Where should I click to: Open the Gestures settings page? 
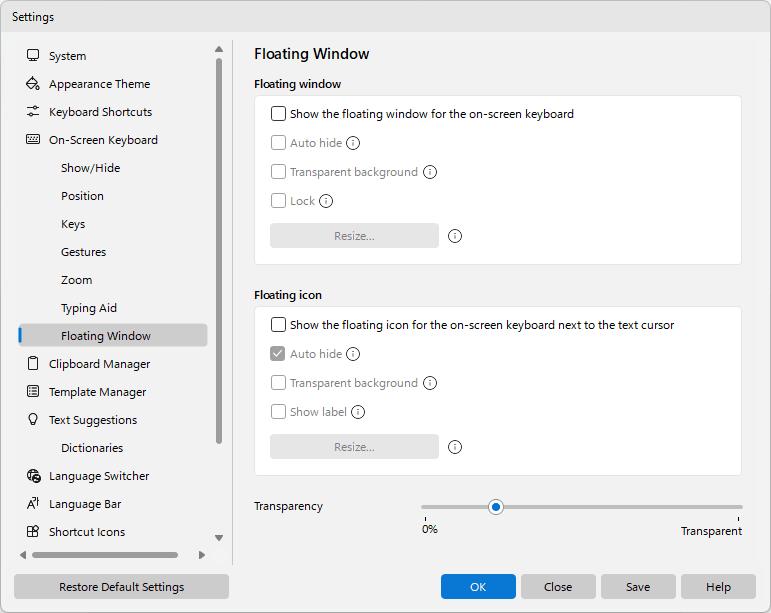[x=83, y=252]
